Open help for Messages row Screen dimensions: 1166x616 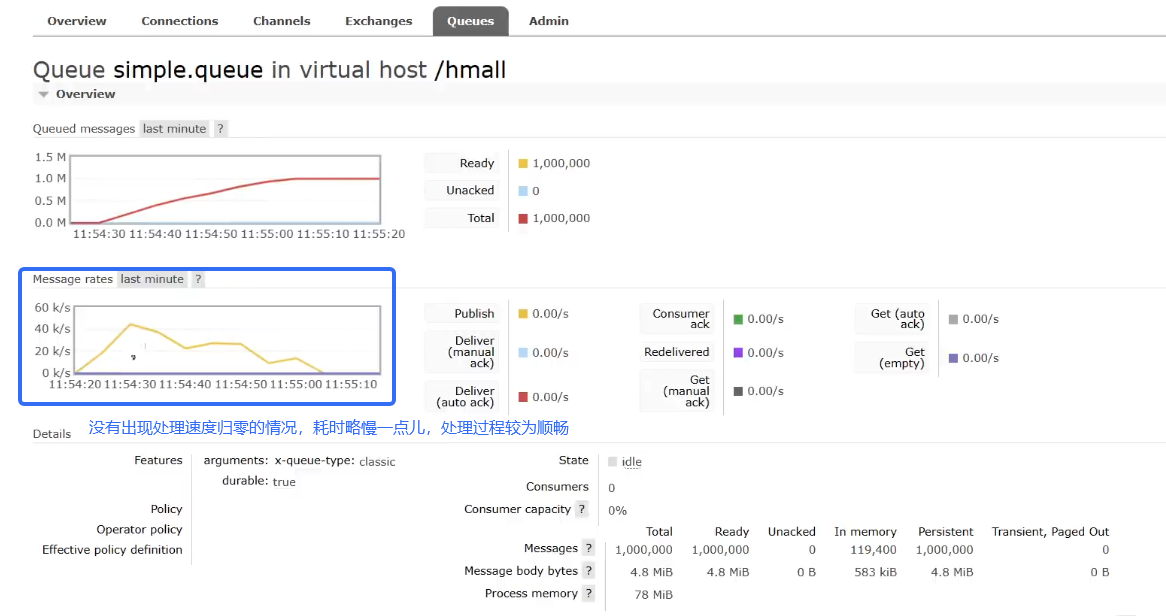tap(589, 548)
